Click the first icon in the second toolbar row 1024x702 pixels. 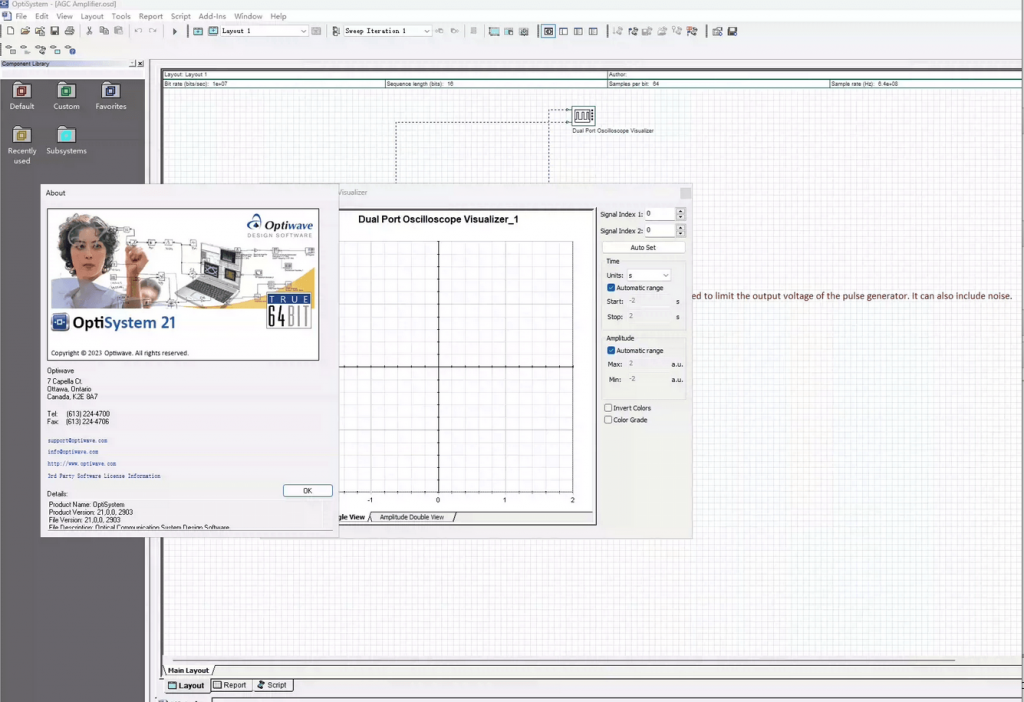point(10,50)
